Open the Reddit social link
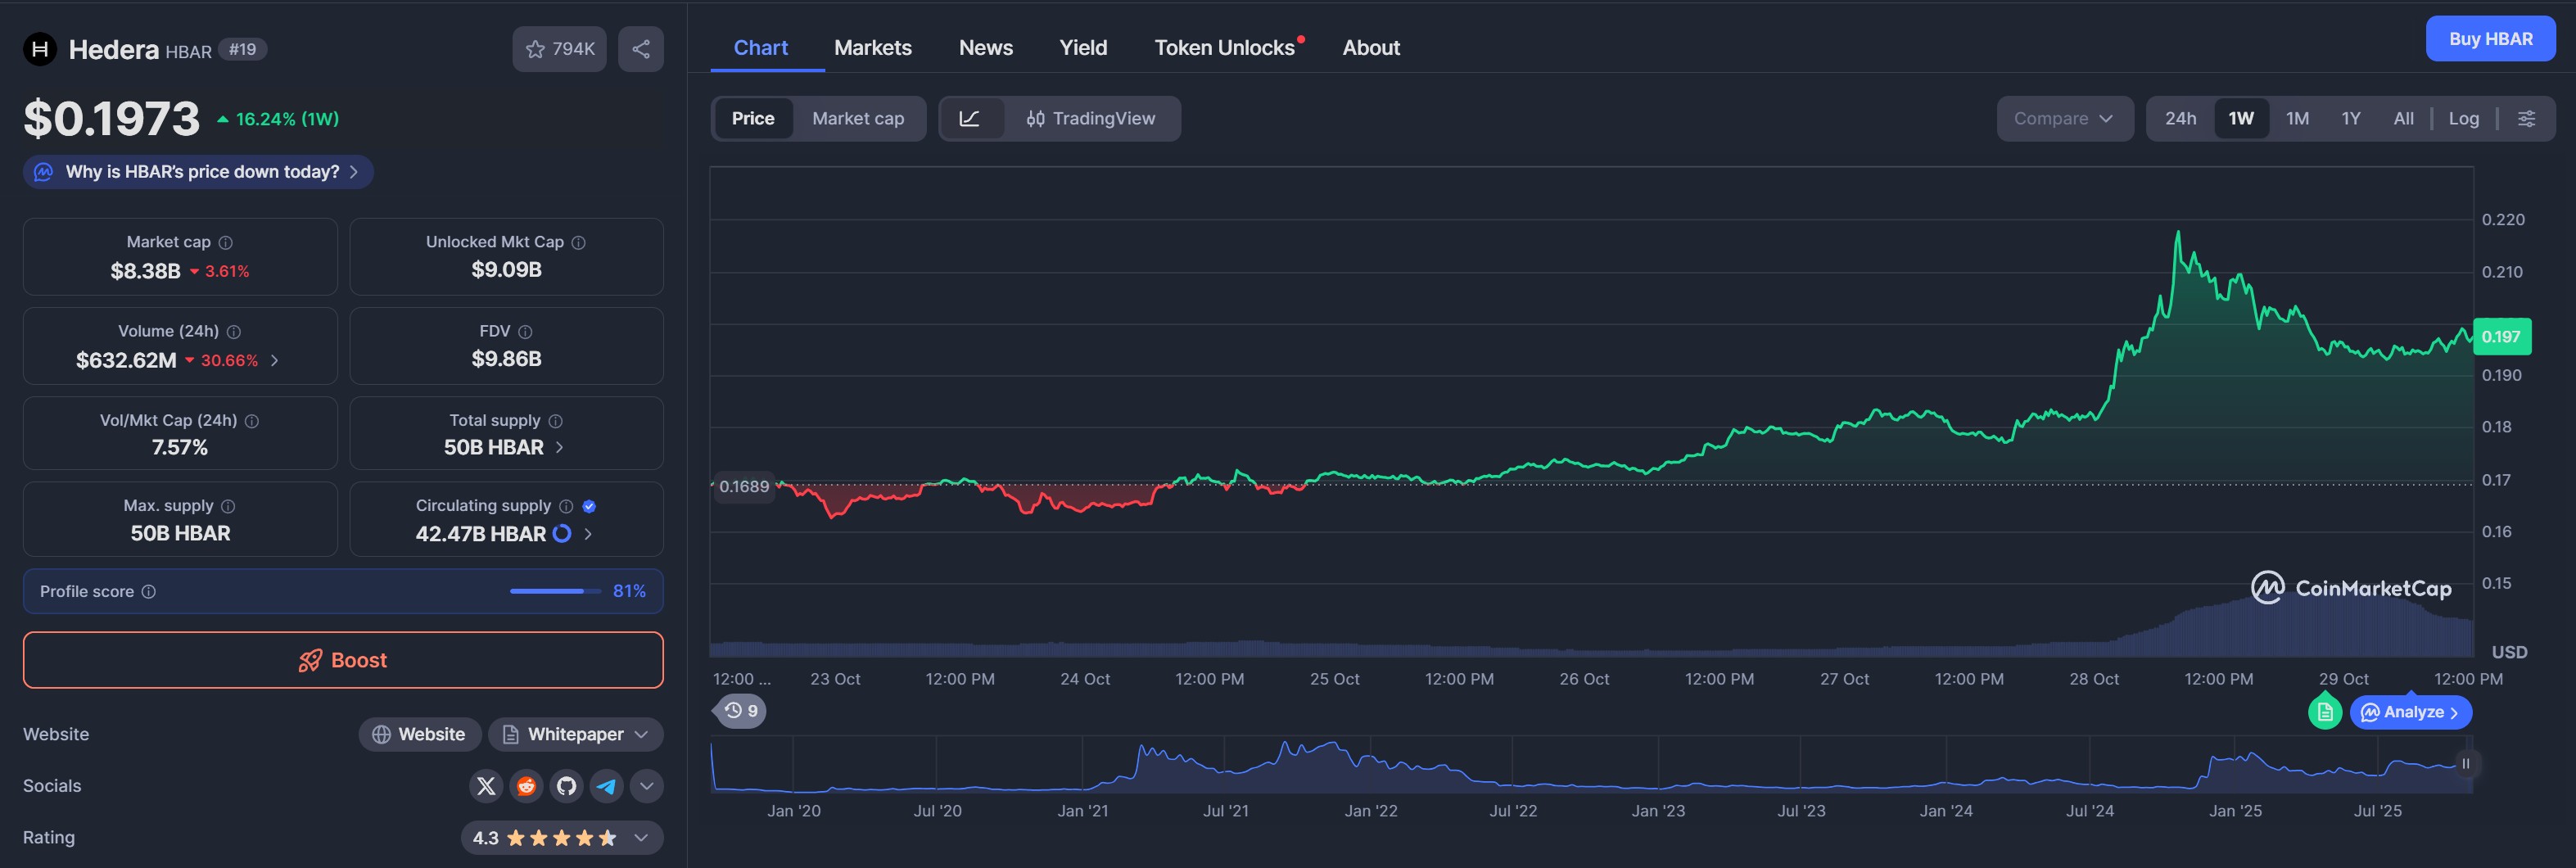Viewport: 2576px width, 868px height. pyautogui.click(x=526, y=786)
